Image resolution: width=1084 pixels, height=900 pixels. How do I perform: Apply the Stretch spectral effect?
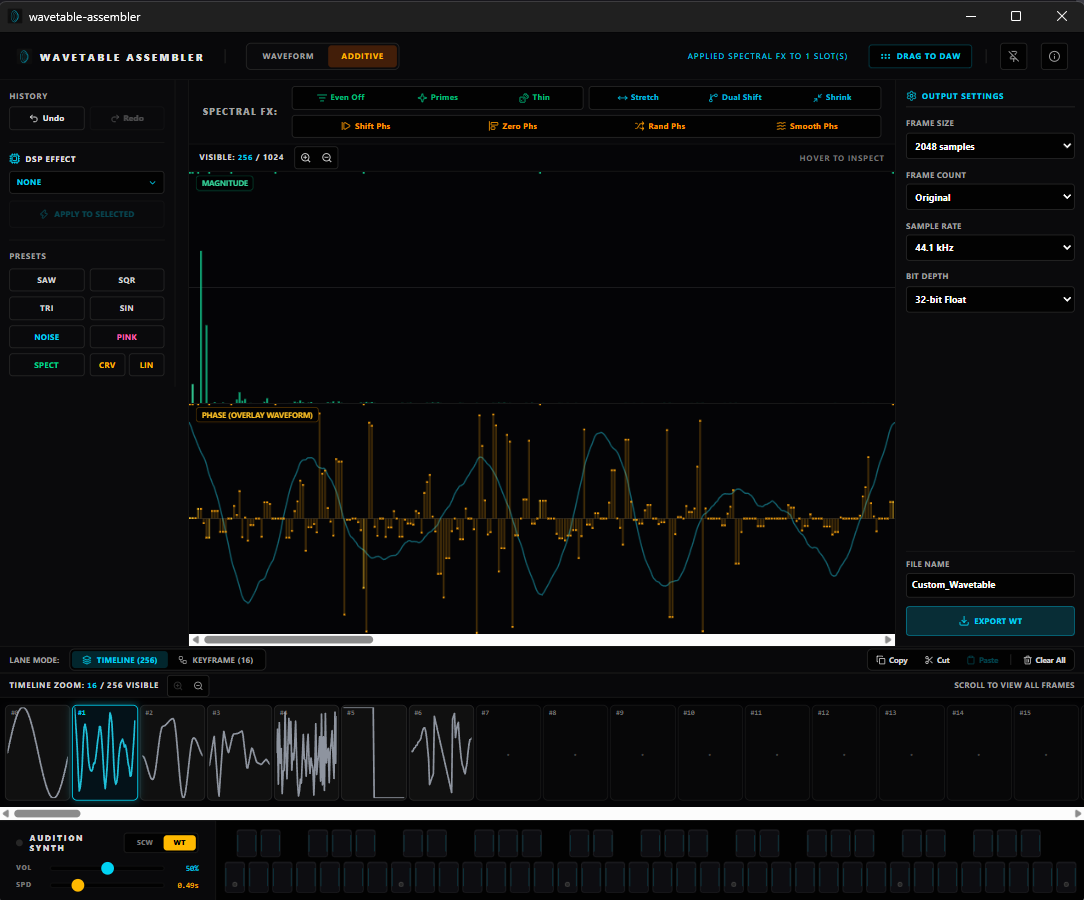click(638, 97)
